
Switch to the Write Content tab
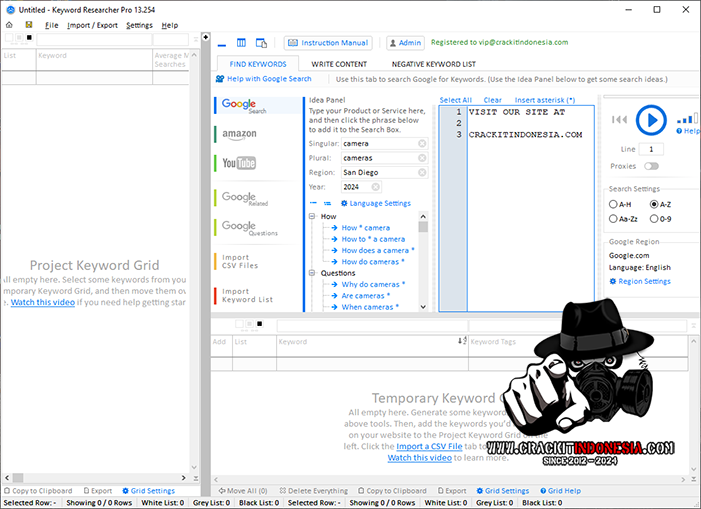(338, 64)
